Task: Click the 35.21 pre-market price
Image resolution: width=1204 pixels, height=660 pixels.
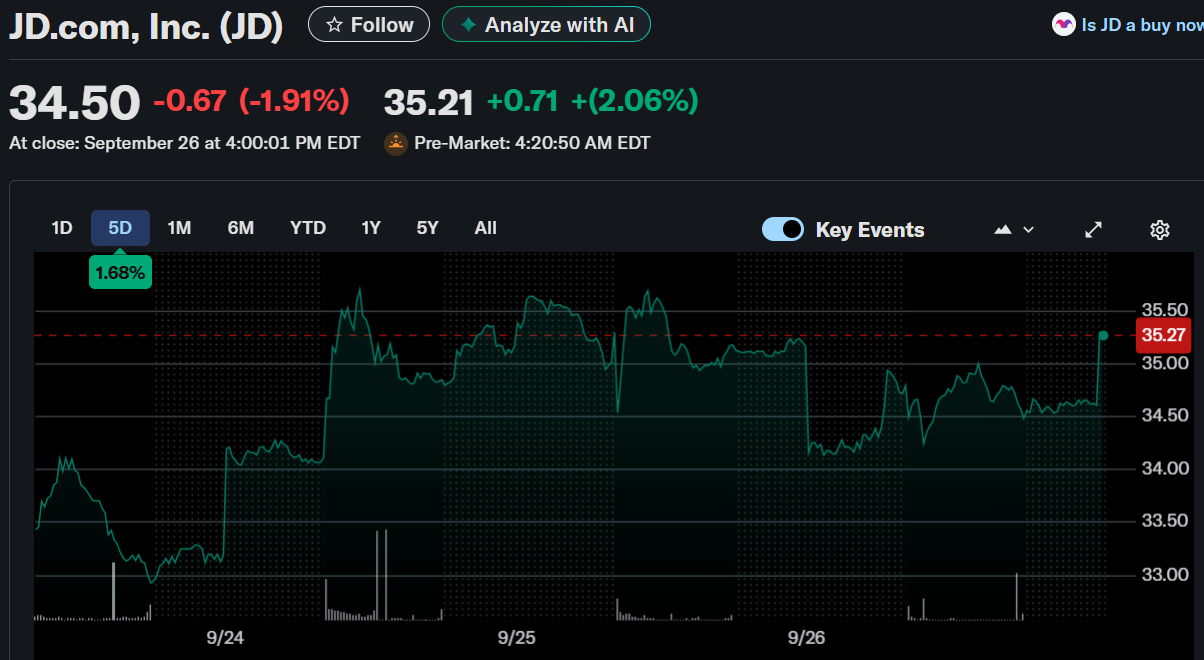Action: point(429,102)
